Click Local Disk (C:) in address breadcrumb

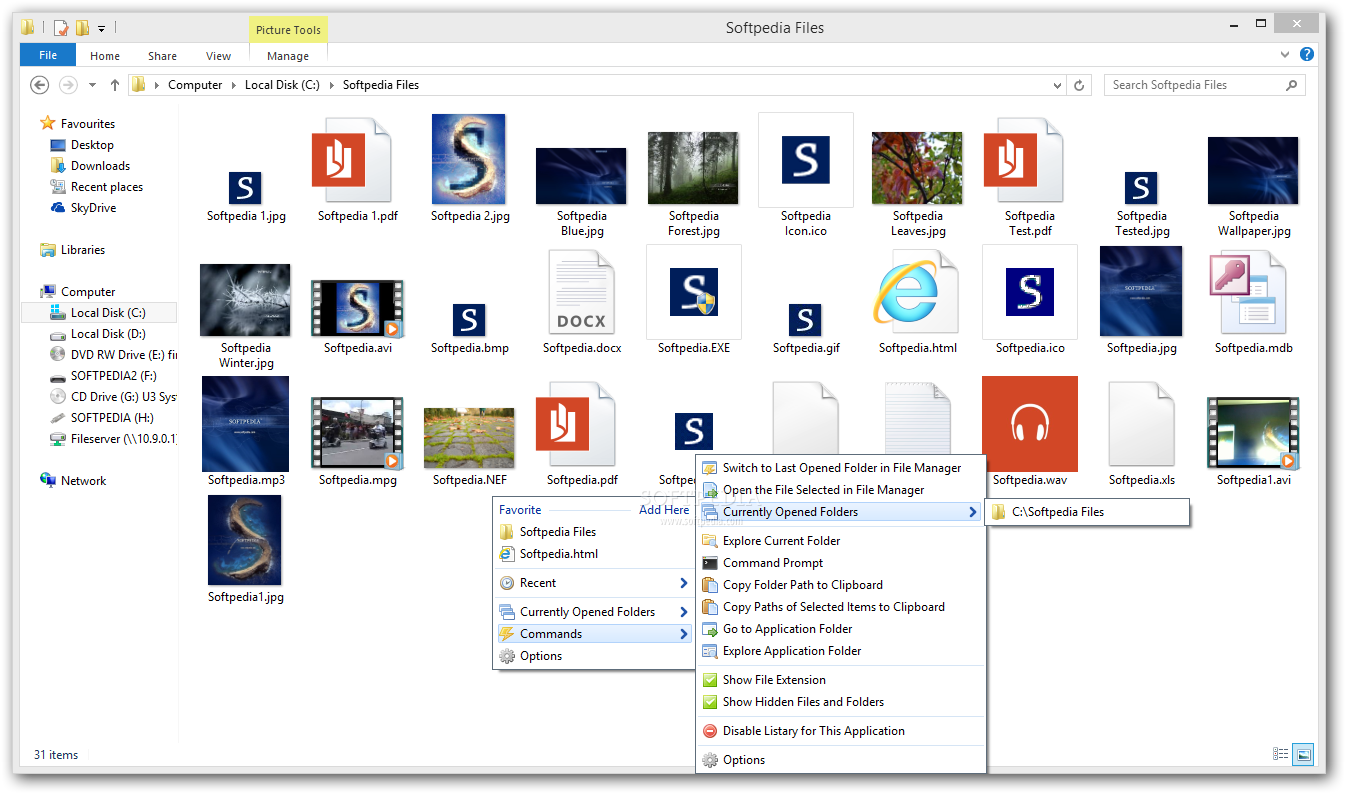click(282, 85)
